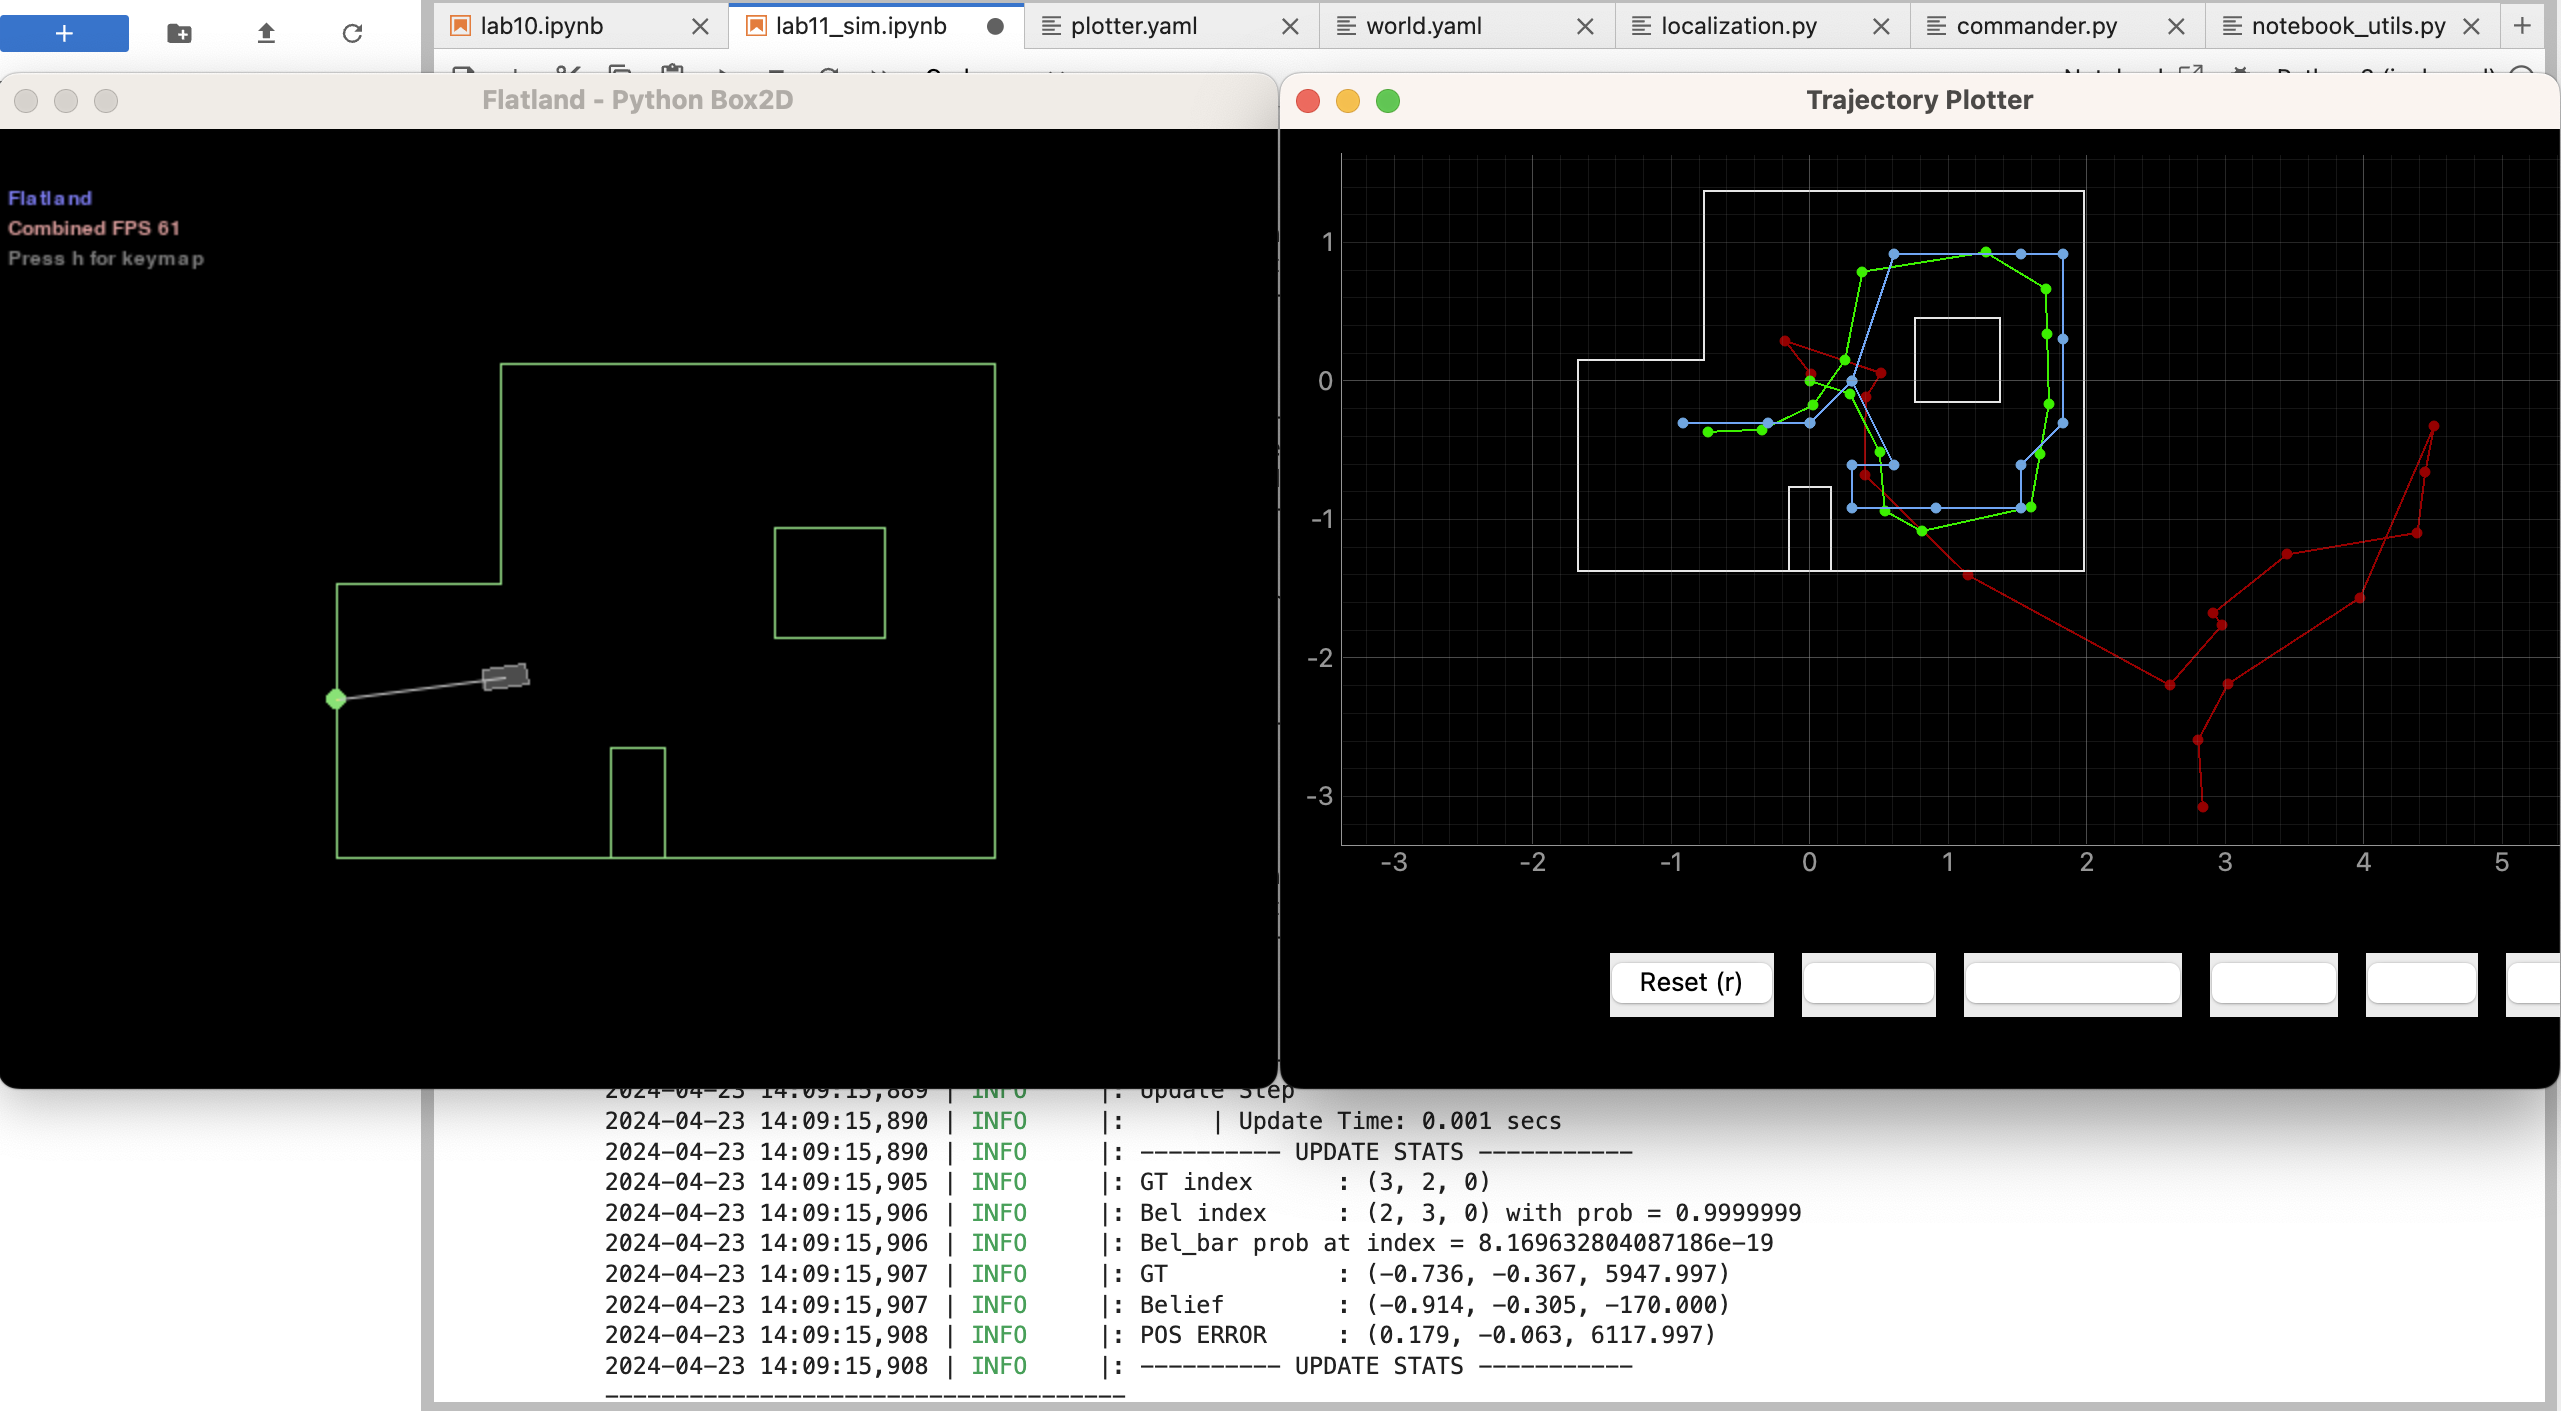The image size is (2561, 1411).
Task: Click the blue new launcher plus button
Action: tap(64, 33)
